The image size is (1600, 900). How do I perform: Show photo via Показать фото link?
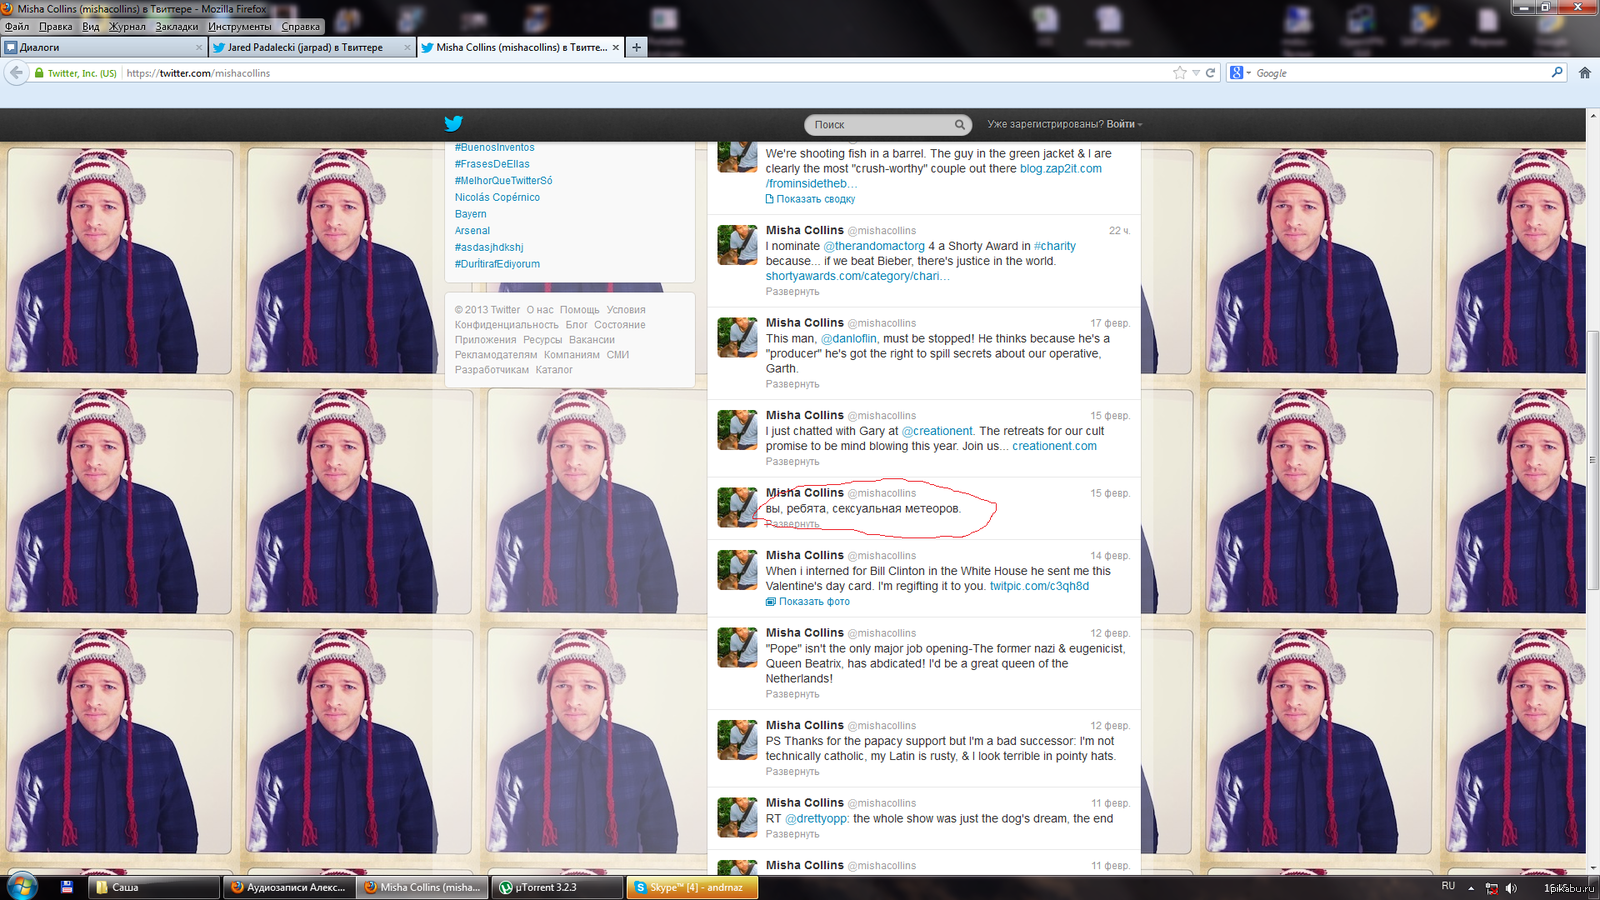(813, 602)
